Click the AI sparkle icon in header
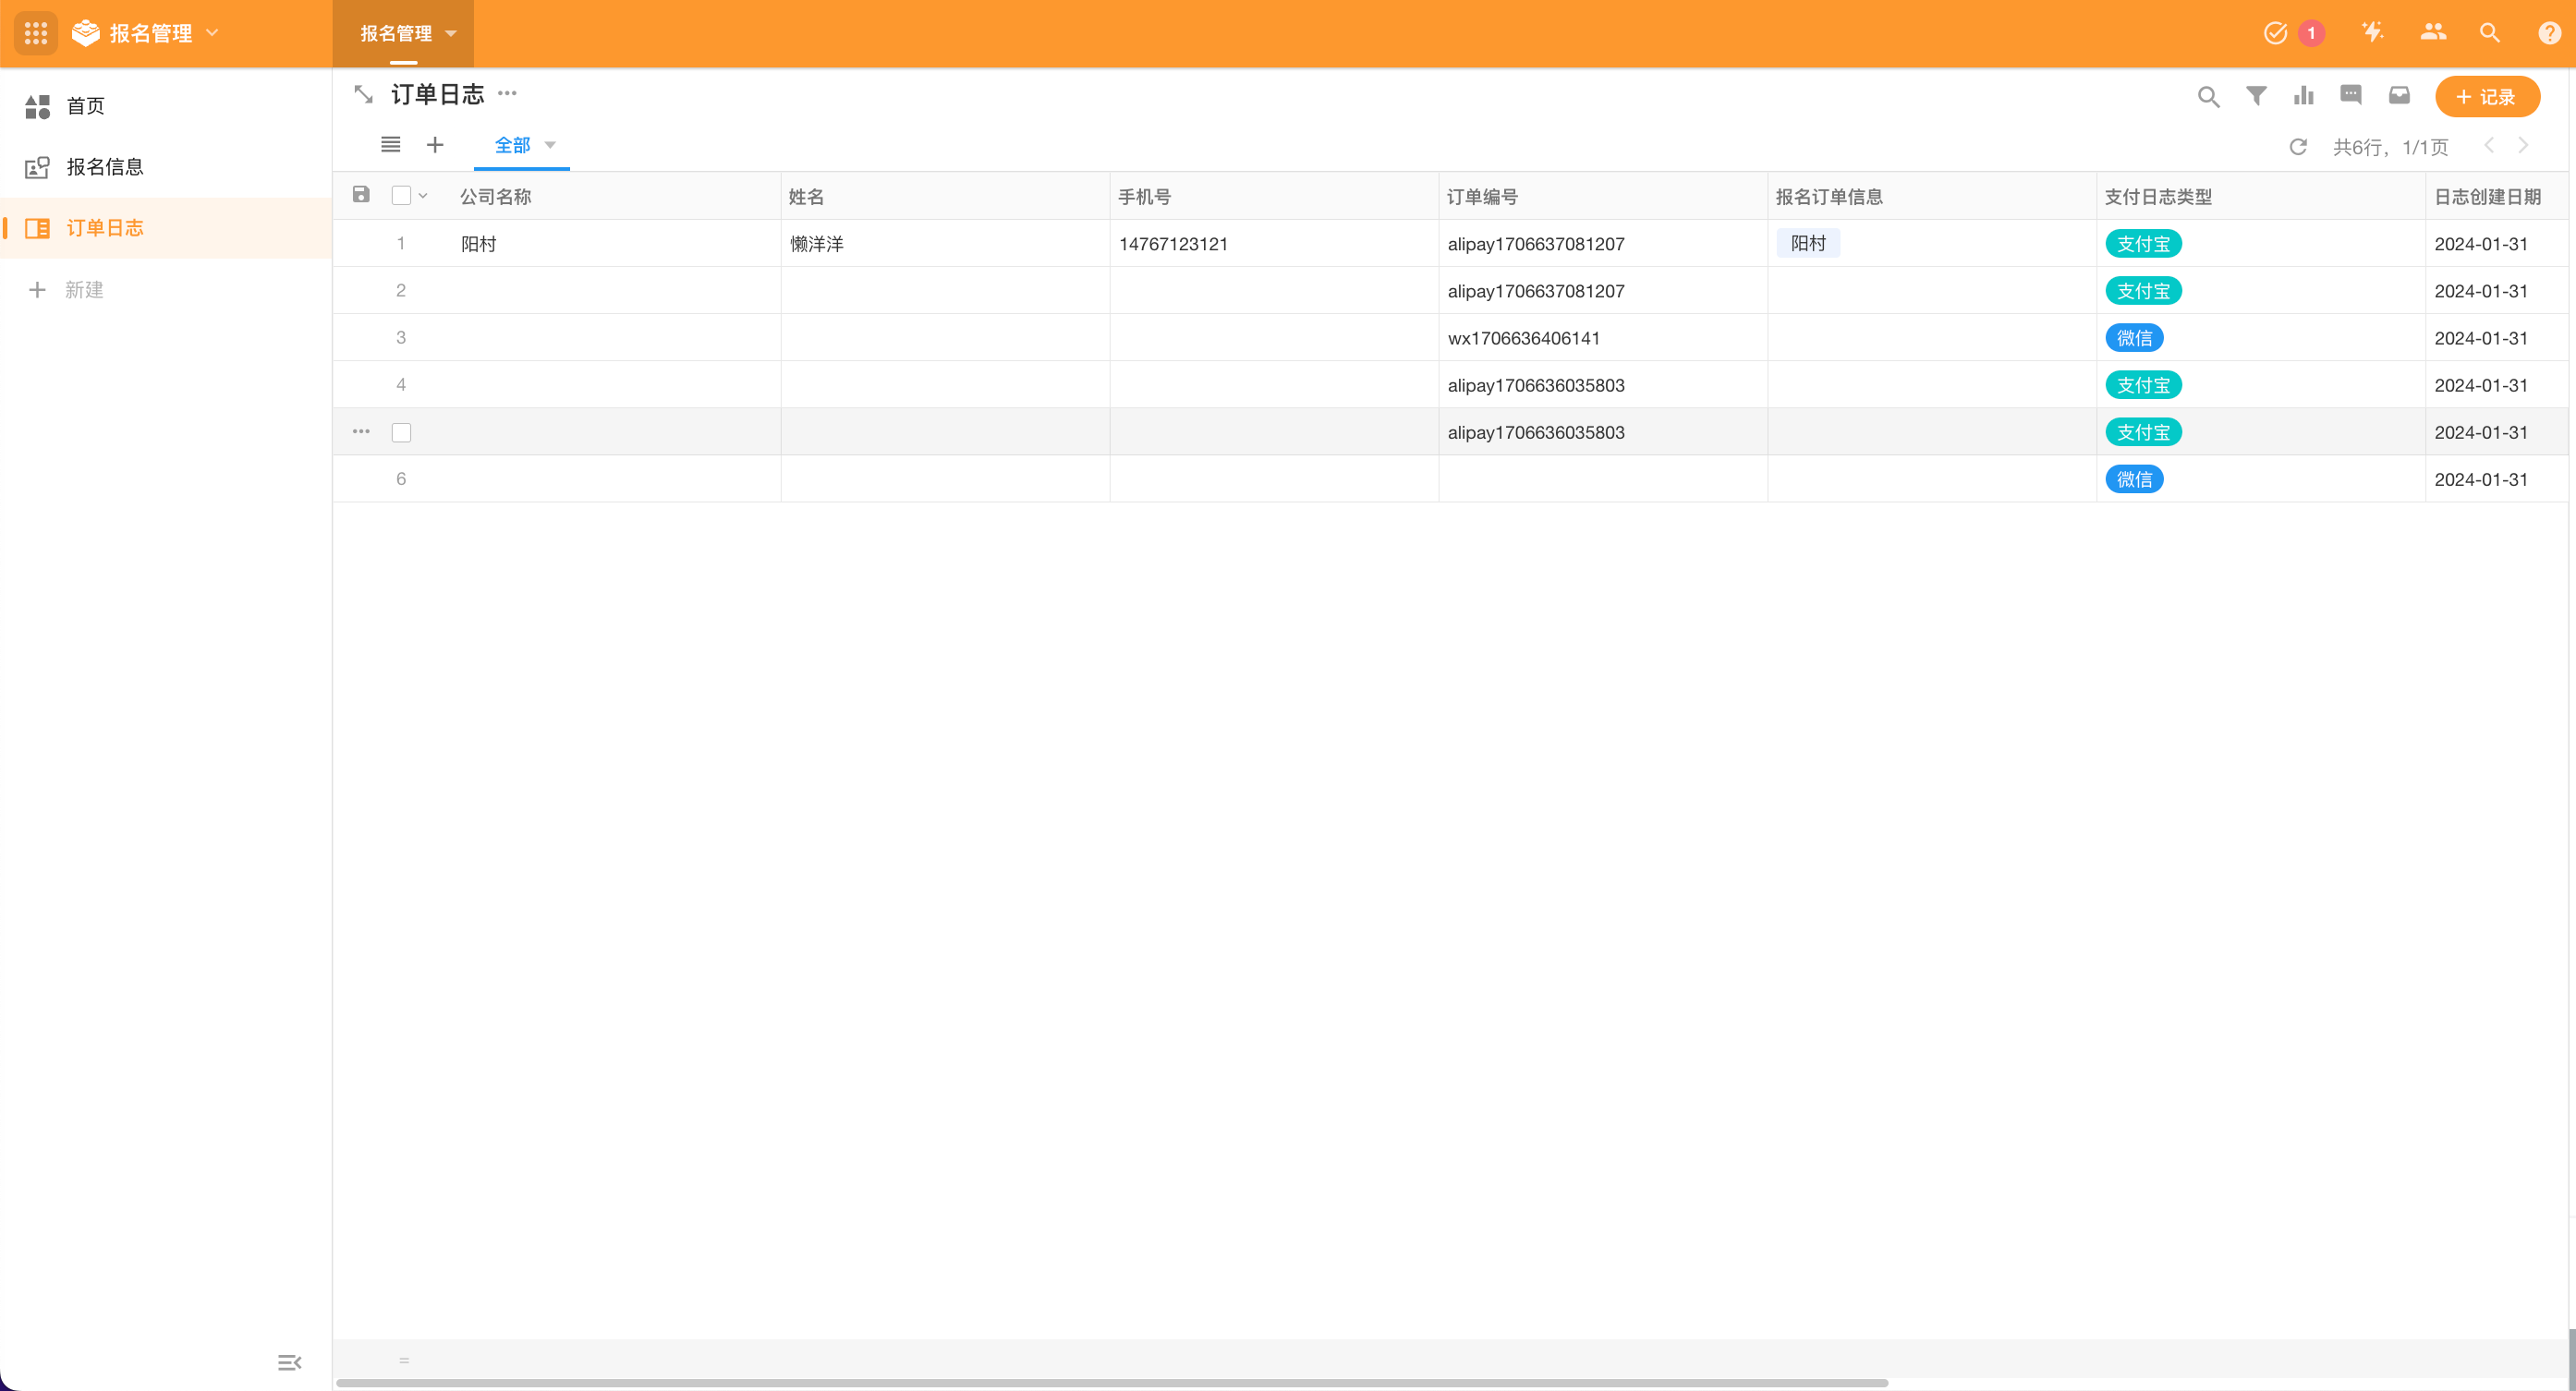Screen dimensions: 2576x1391 (2373, 33)
